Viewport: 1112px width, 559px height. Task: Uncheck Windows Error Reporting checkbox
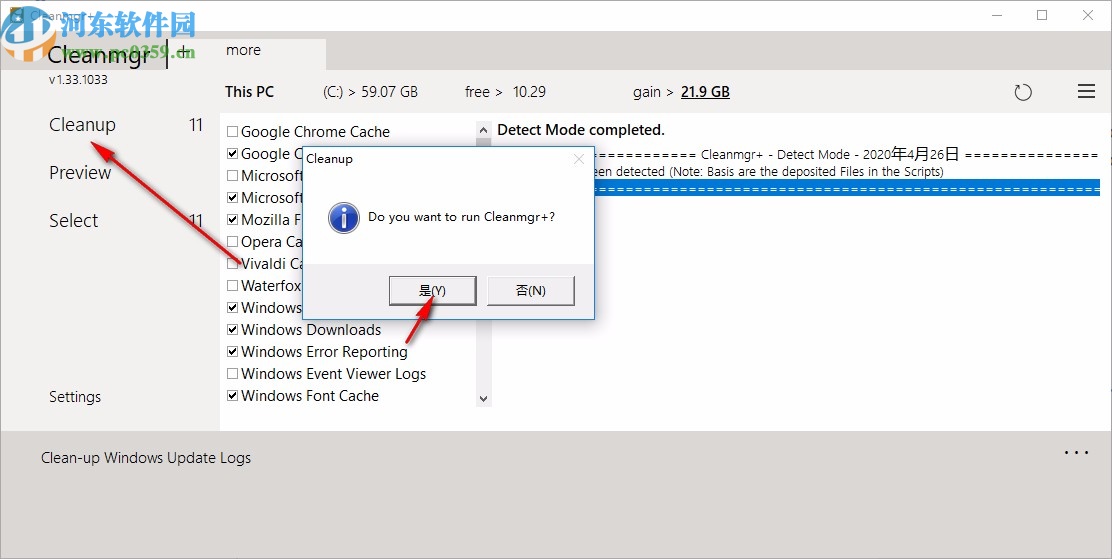(x=233, y=352)
